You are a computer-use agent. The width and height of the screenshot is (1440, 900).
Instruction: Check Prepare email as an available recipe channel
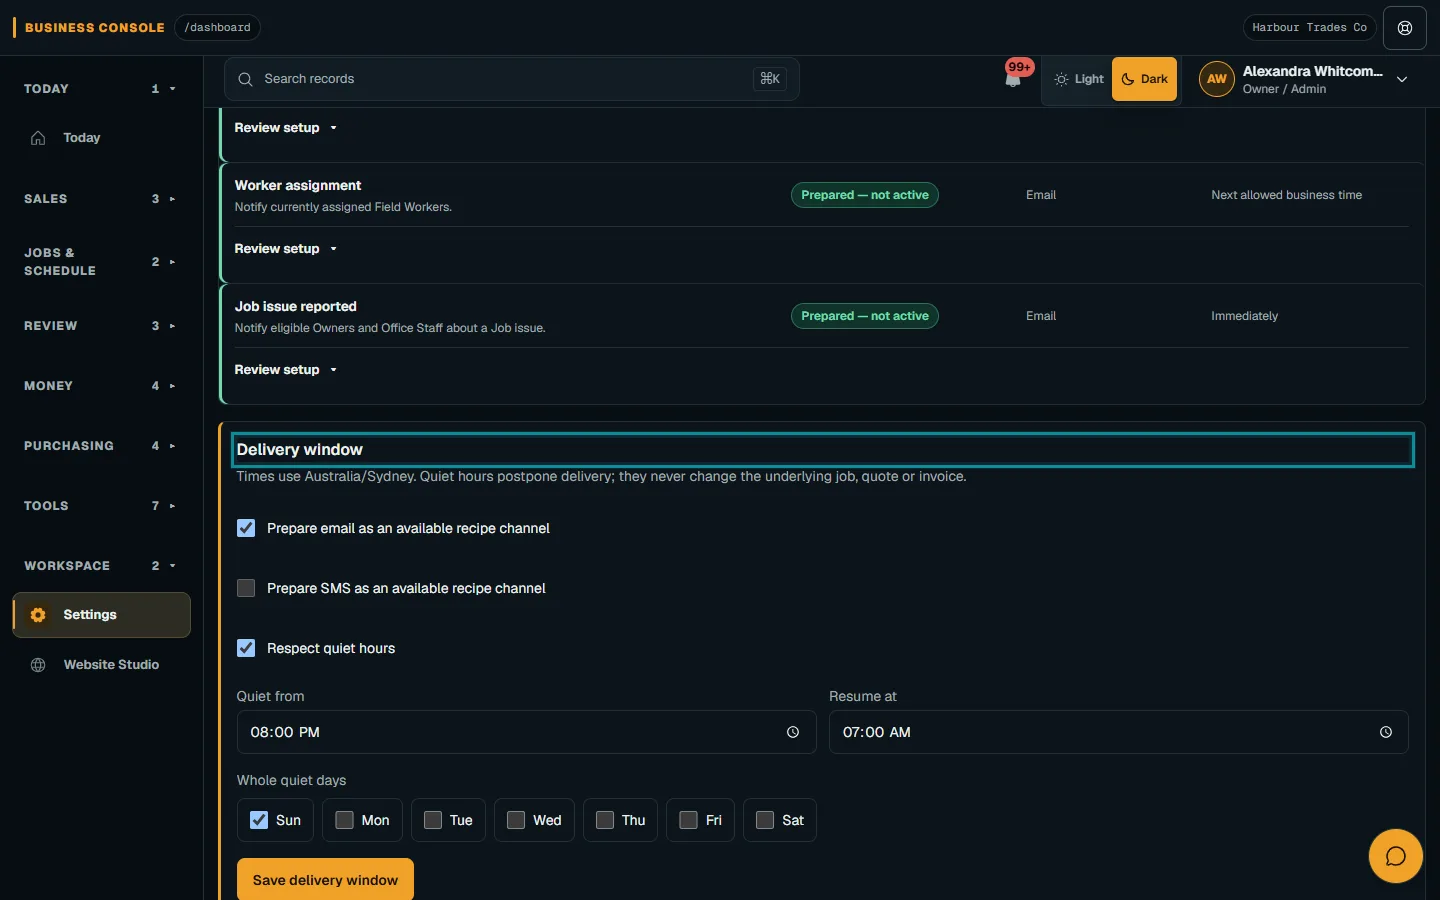coord(246,528)
